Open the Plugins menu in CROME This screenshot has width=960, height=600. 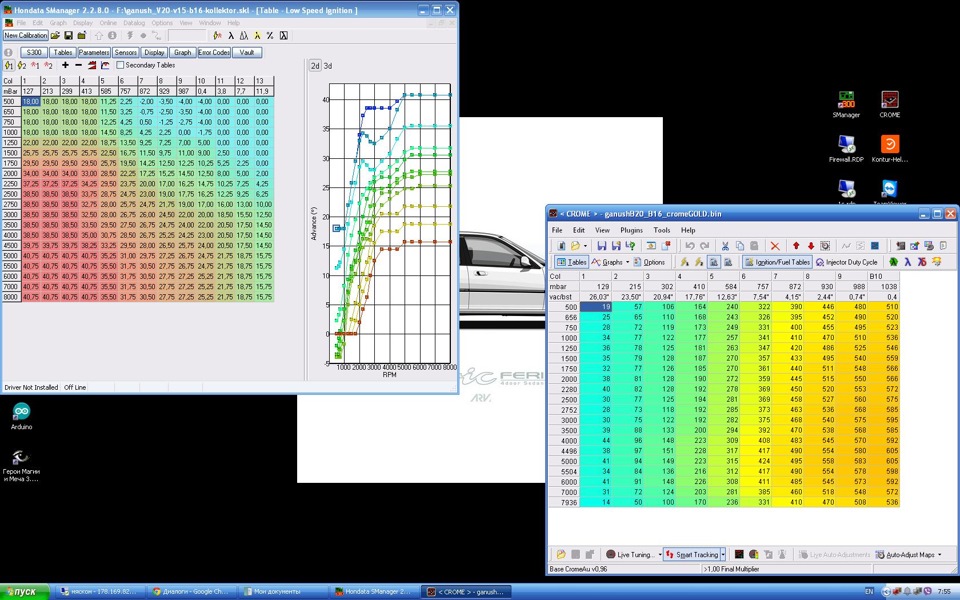tap(631, 230)
